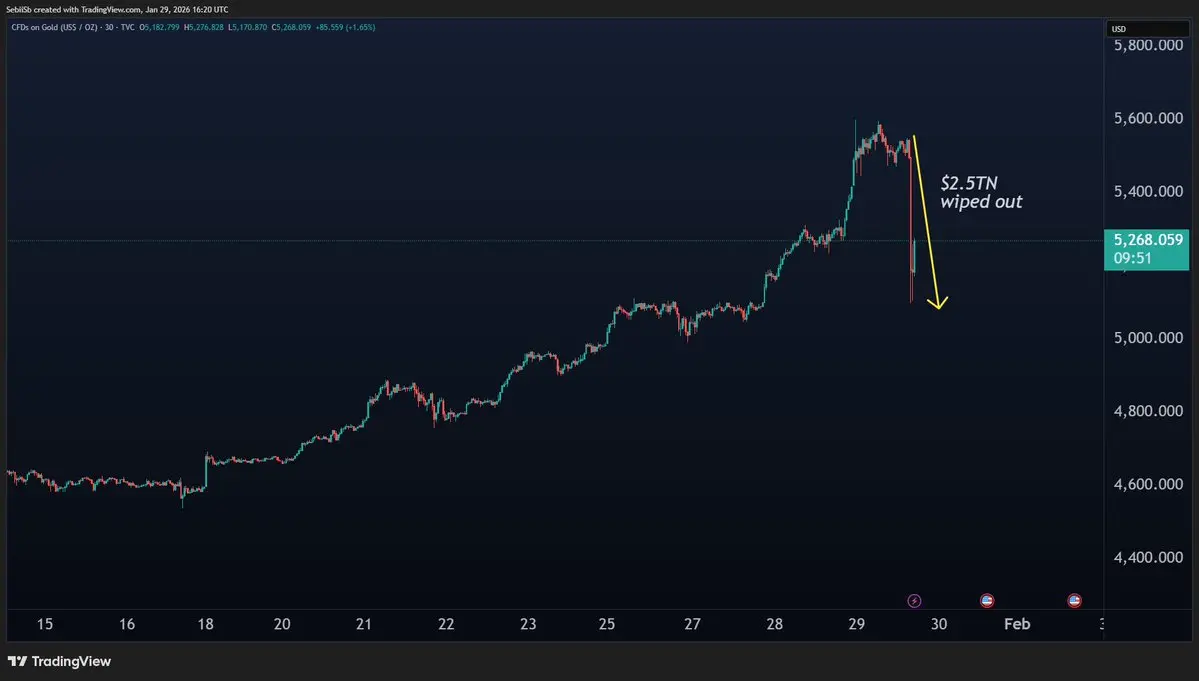The width and height of the screenshot is (1199, 681).
Task: Click the 4,600.000 price axis label
Action: (x=1149, y=485)
